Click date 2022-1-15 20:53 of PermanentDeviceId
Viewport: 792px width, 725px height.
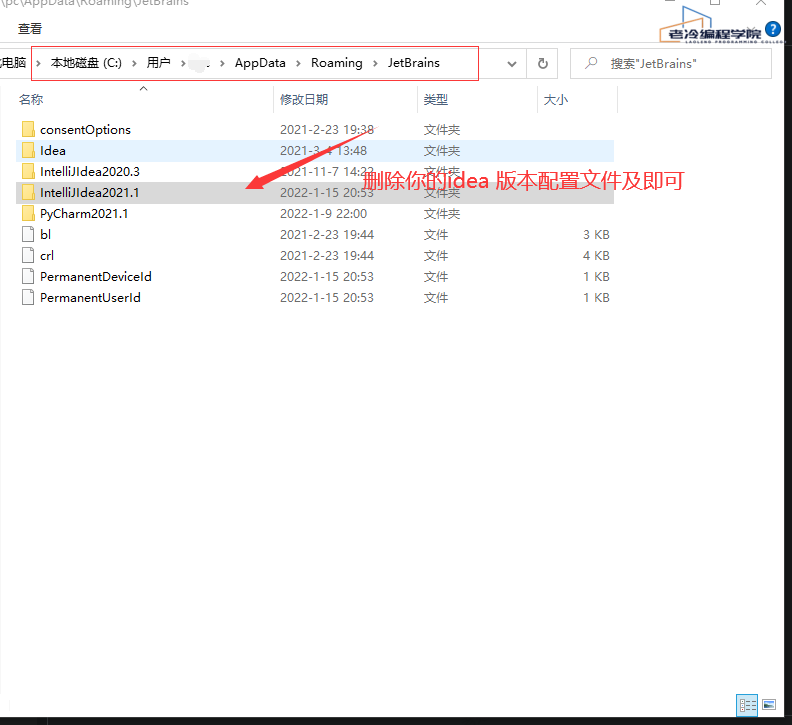pos(327,277)
